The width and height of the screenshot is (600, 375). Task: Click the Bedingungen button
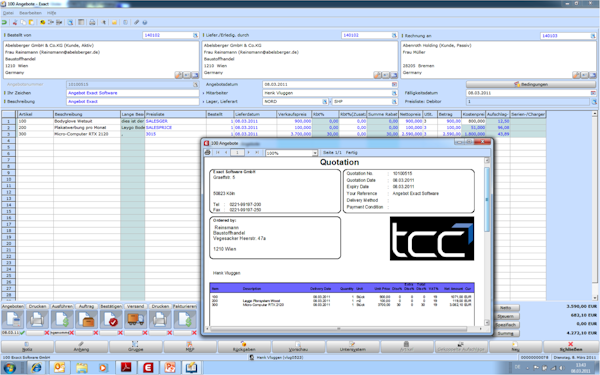(x=531, y=84)
